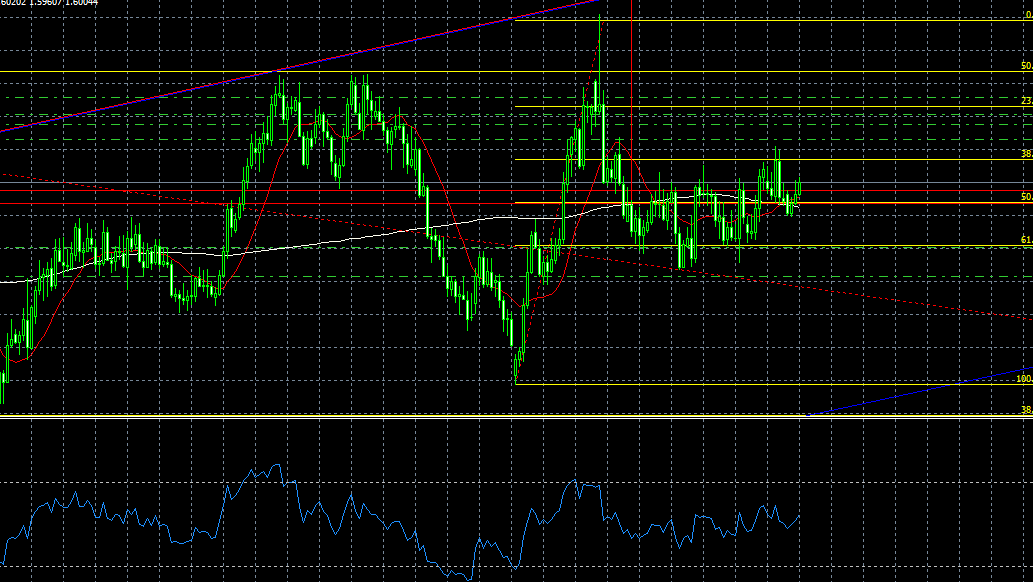Image resolution: width=1033 pixels, height=582 pixels.
Task: Select the 100. Fibonacci level label
Action: [1024, 379]
